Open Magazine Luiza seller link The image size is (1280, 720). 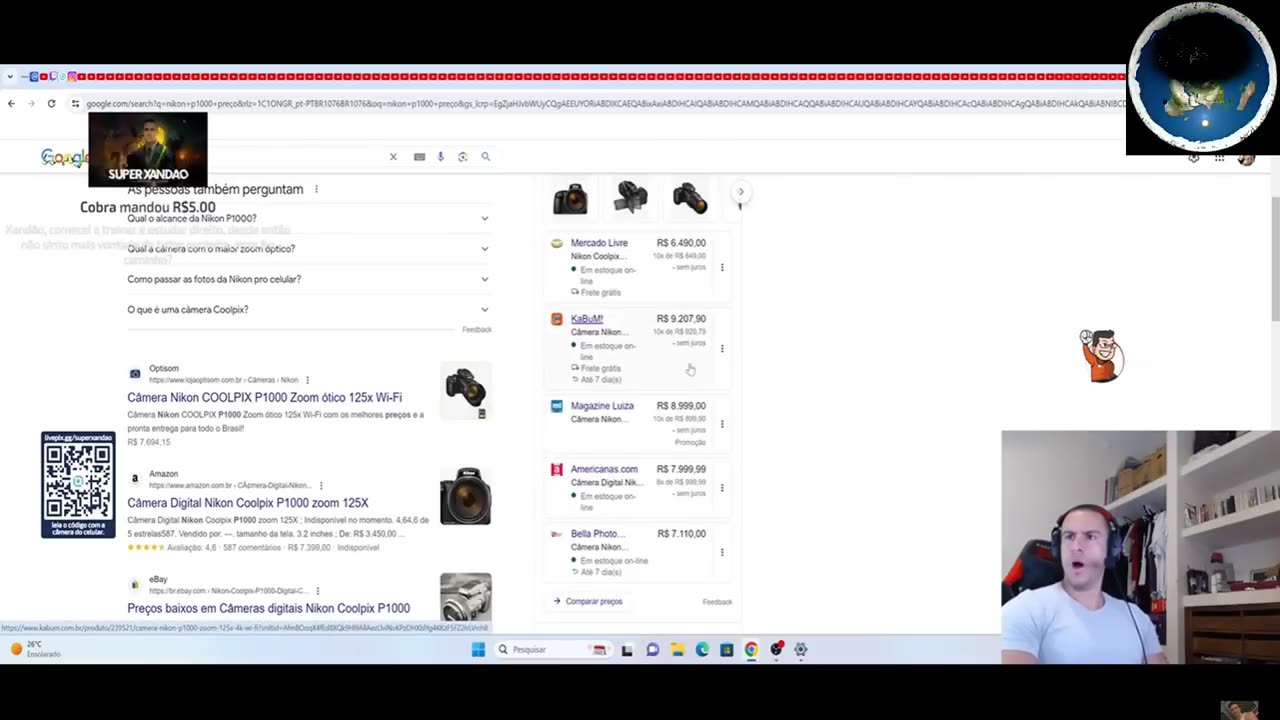602,406
